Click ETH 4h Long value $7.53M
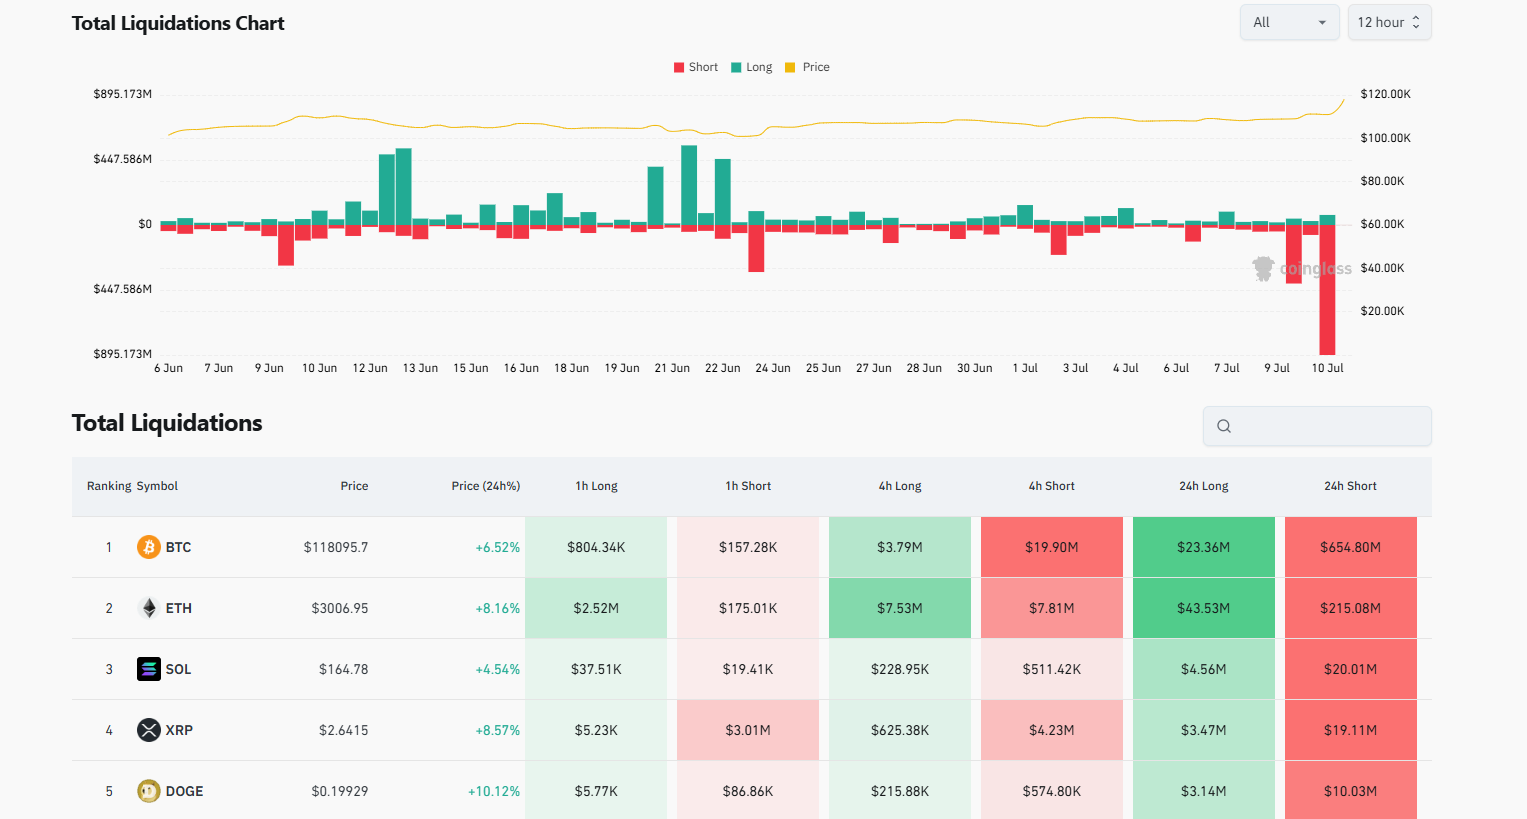Viewport: 1527px width, 819px height. [x=900, y=608]
